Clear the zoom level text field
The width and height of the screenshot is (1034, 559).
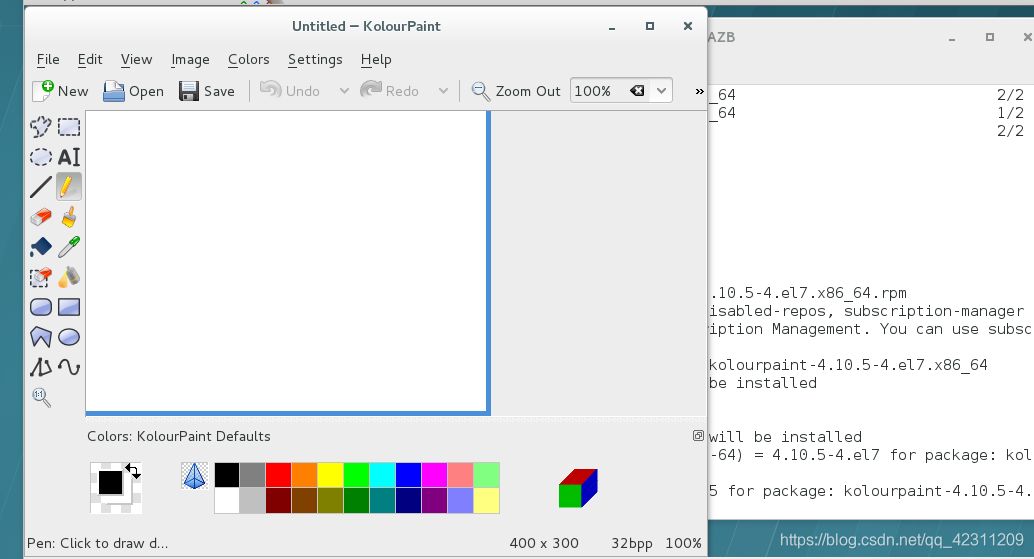pos(637,91)
